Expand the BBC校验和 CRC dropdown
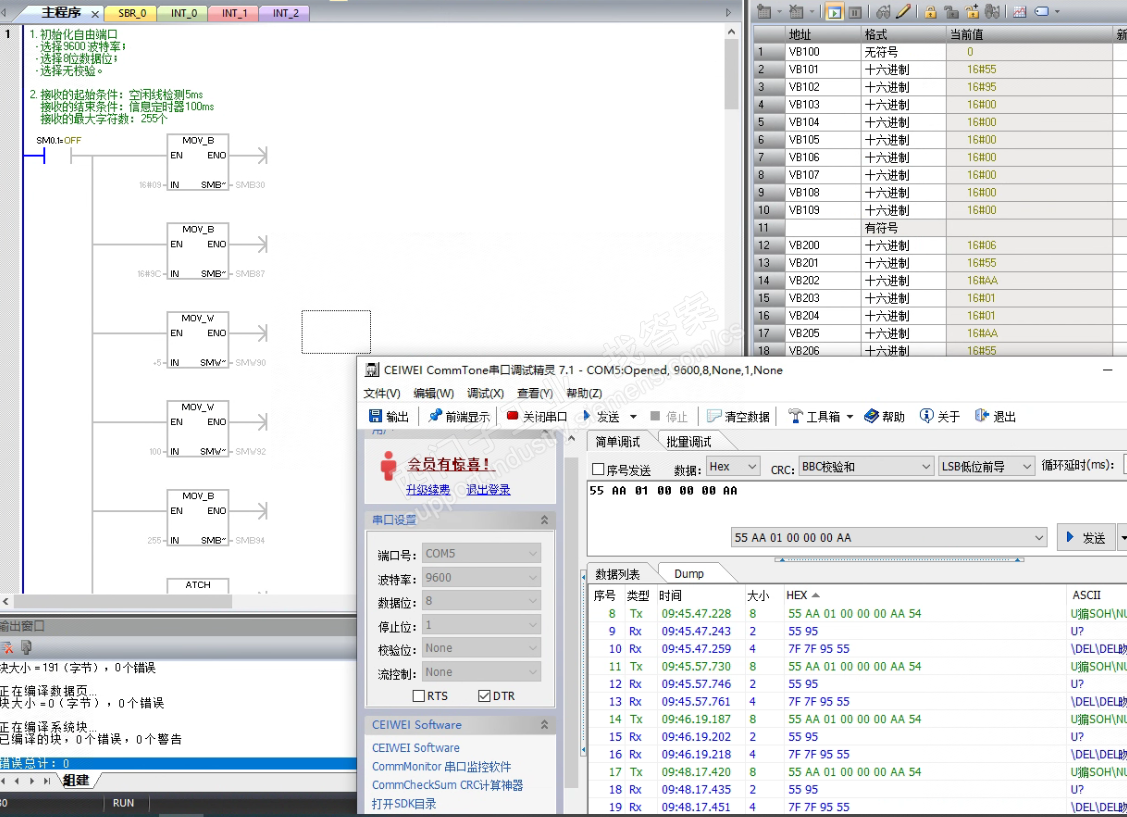Image resolution: width=1127 pixels, height=817 pixels. [864, 467]
